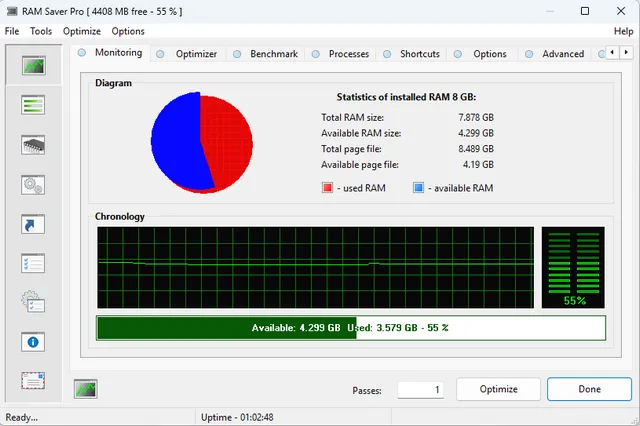Click the RAM usage pie chart
640x426 pixels.
tap(202, 142)
